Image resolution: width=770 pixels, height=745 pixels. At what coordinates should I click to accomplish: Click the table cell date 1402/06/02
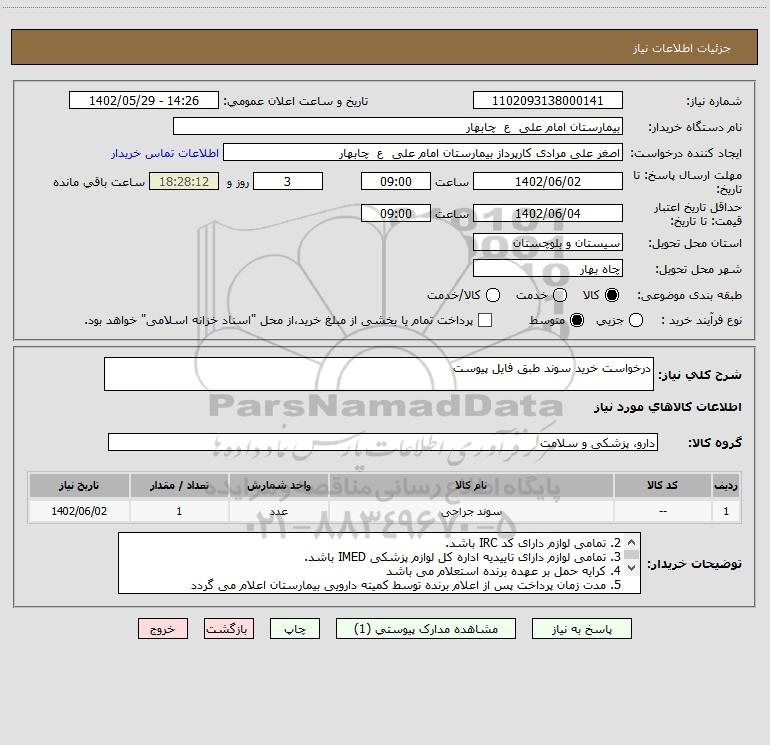click(x=79, y=511)
